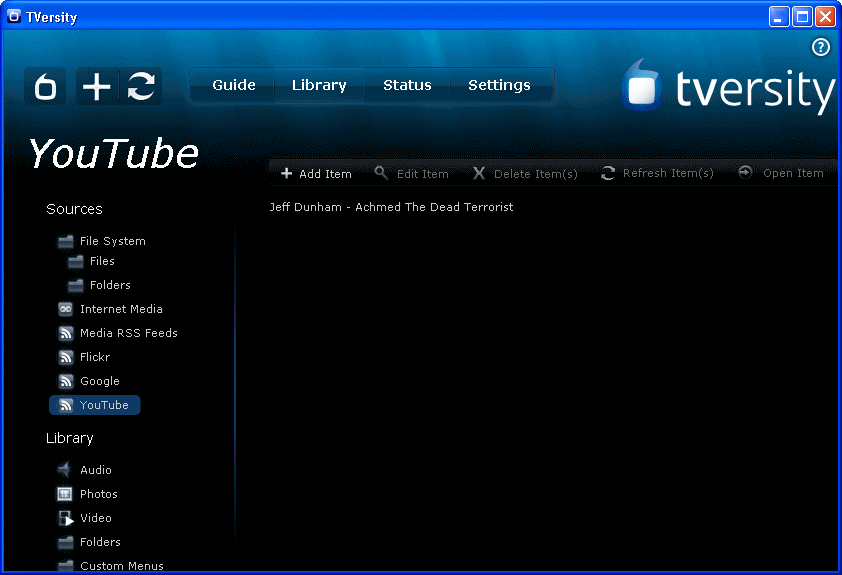Open Custom Menus in Library
Screen dimensions: 842x575
point(121,566)
